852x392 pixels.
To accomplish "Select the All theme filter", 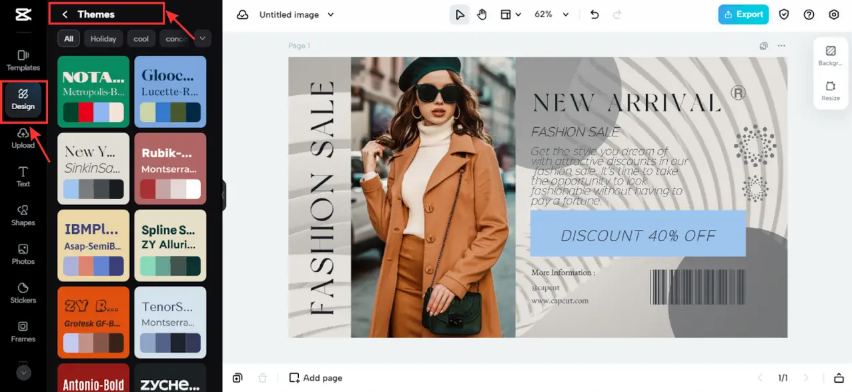I will [x=68, y=39].
